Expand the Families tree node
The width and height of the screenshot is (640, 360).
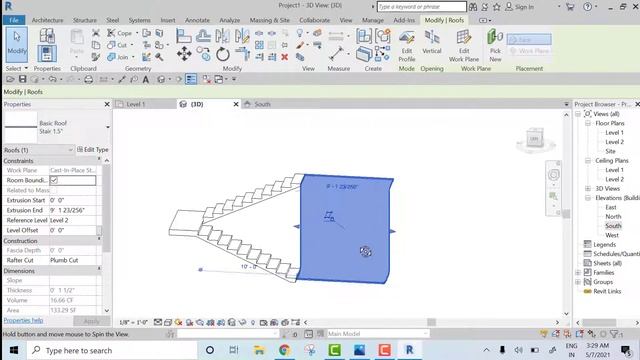click(578, 272)
